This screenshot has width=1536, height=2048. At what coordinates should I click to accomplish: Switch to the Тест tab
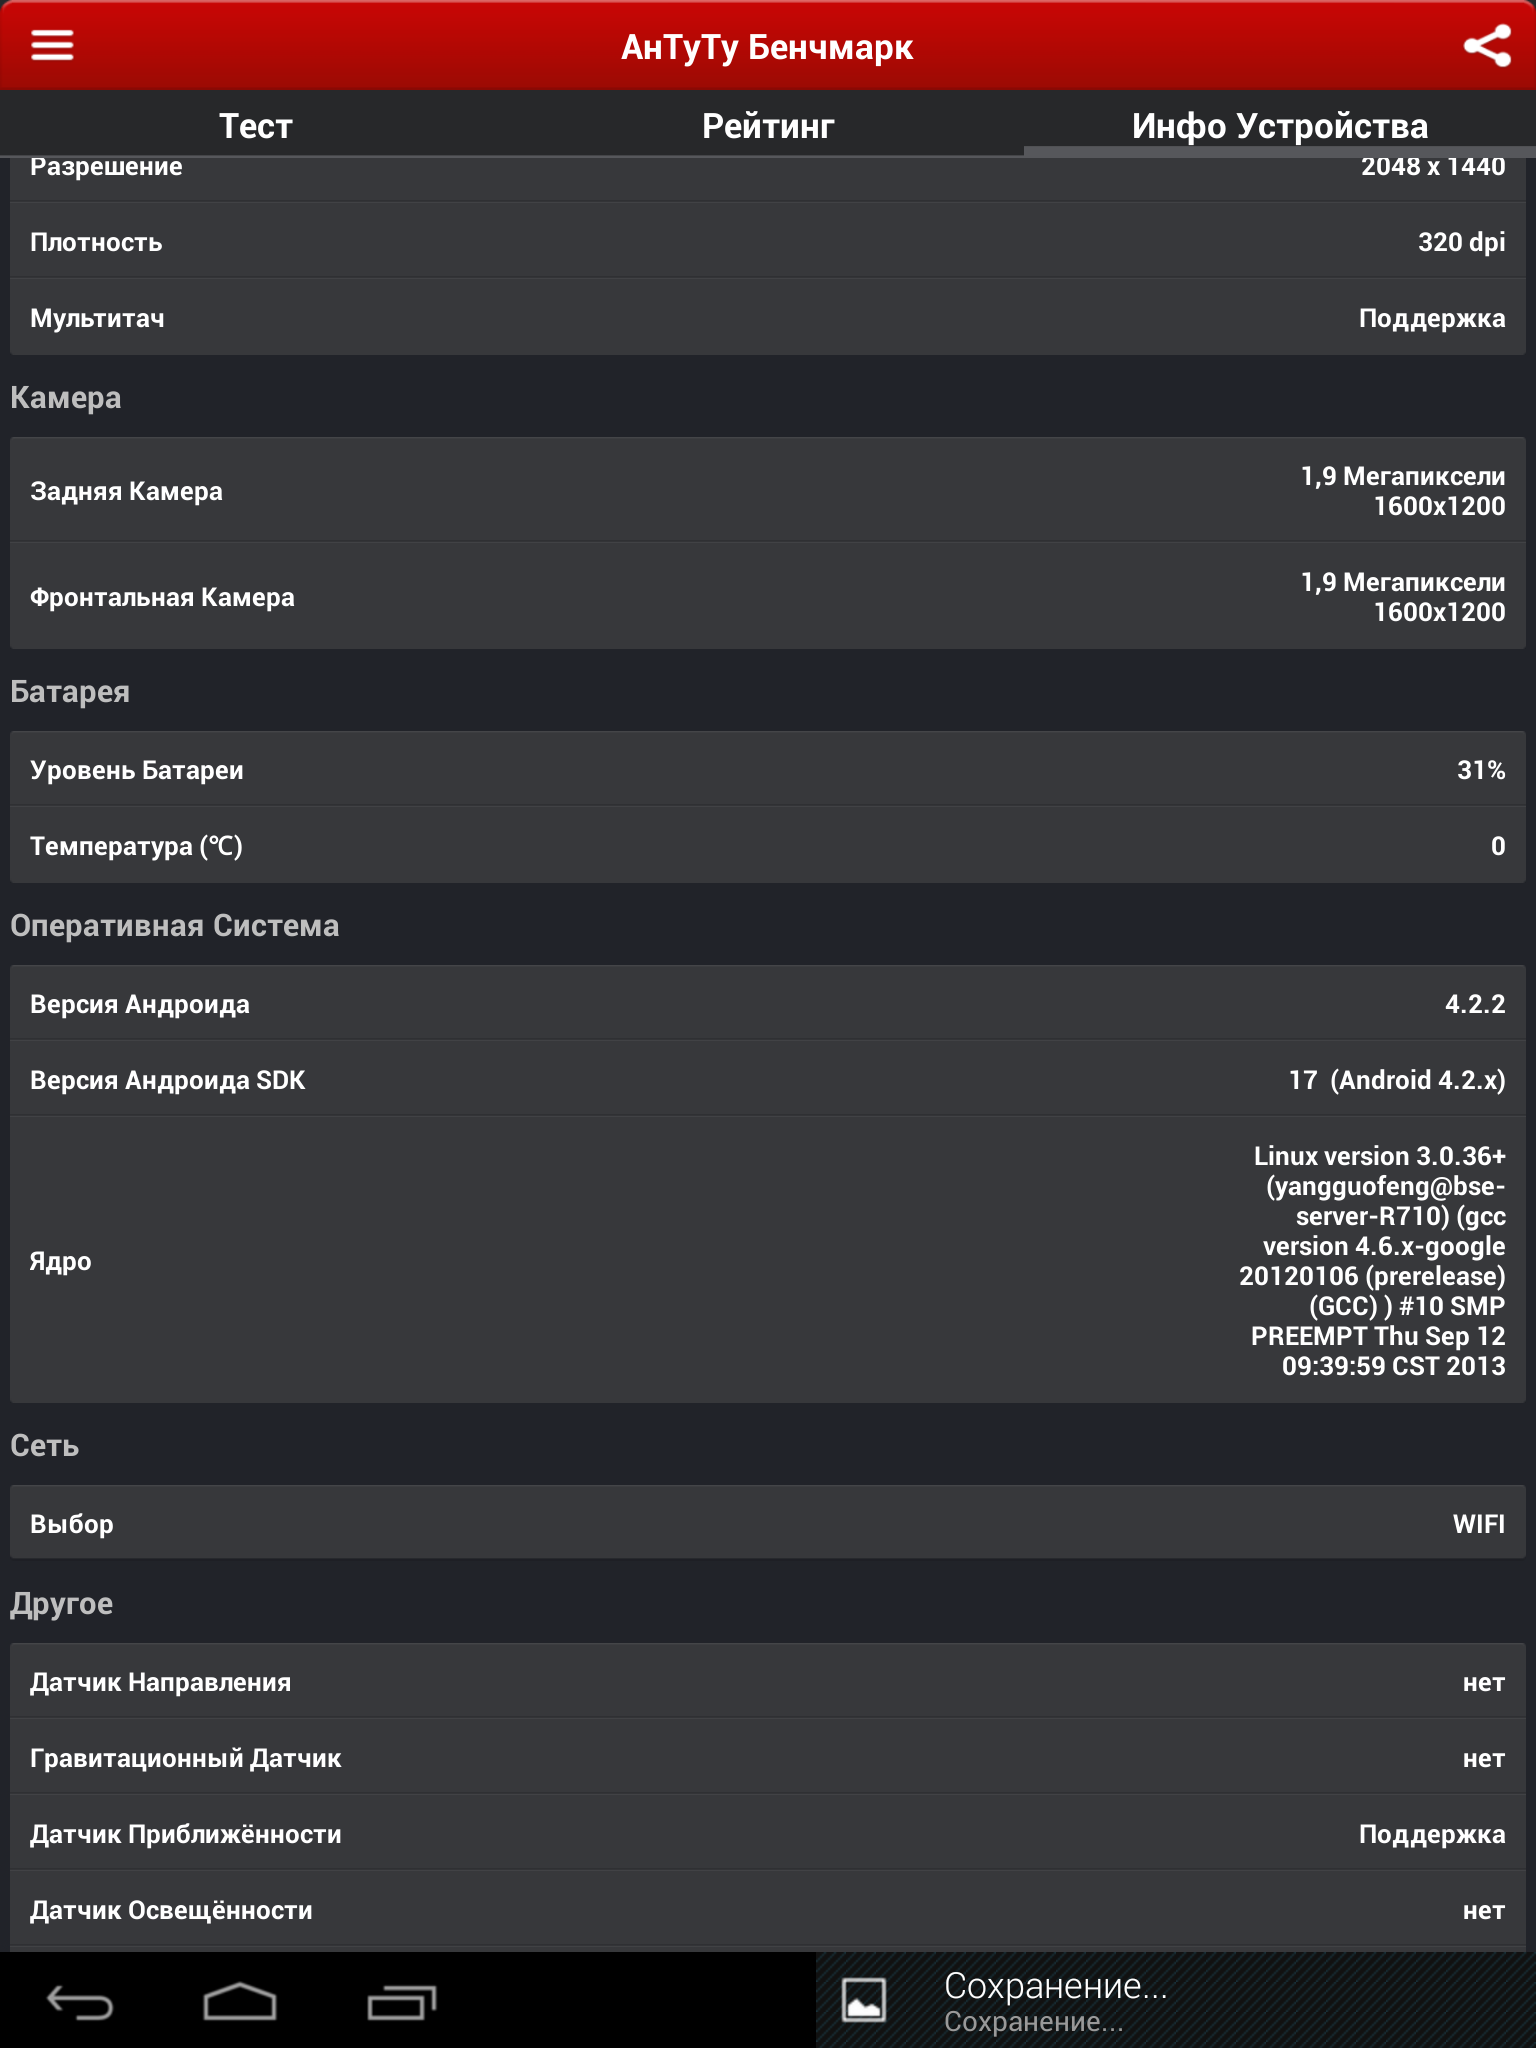256,126
